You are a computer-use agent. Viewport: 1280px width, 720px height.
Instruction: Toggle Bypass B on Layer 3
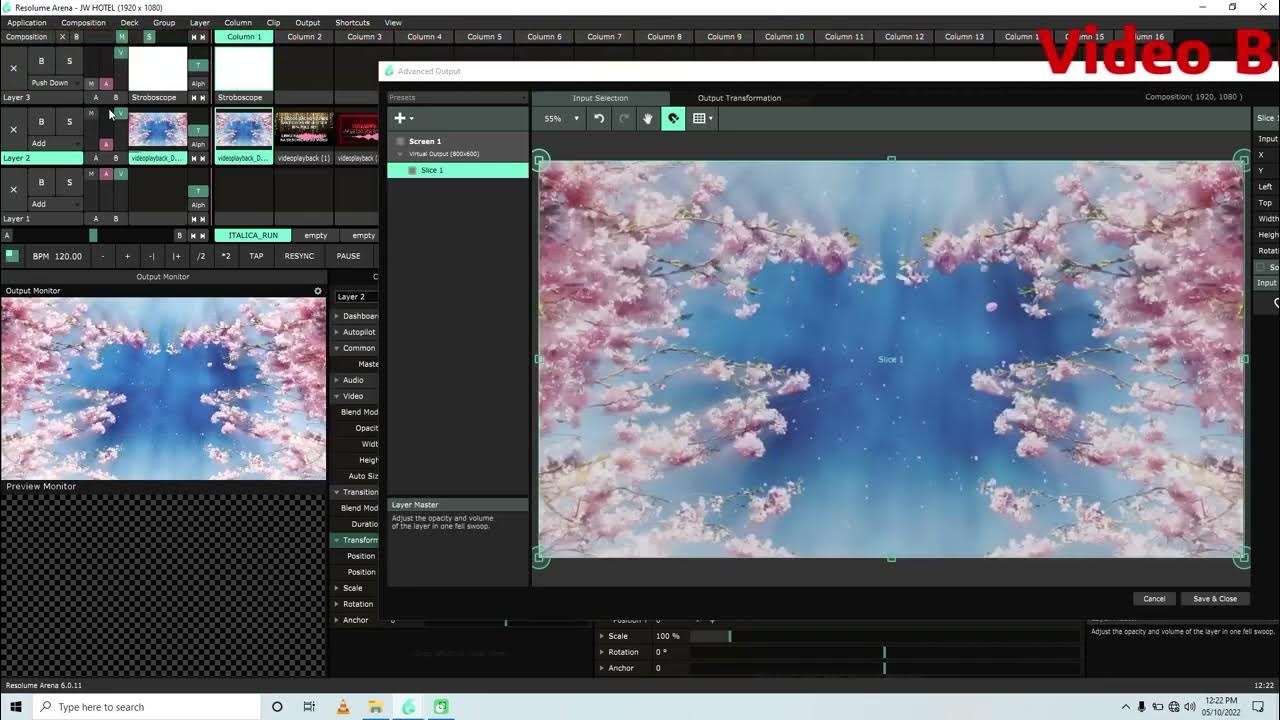coord(41,61)
